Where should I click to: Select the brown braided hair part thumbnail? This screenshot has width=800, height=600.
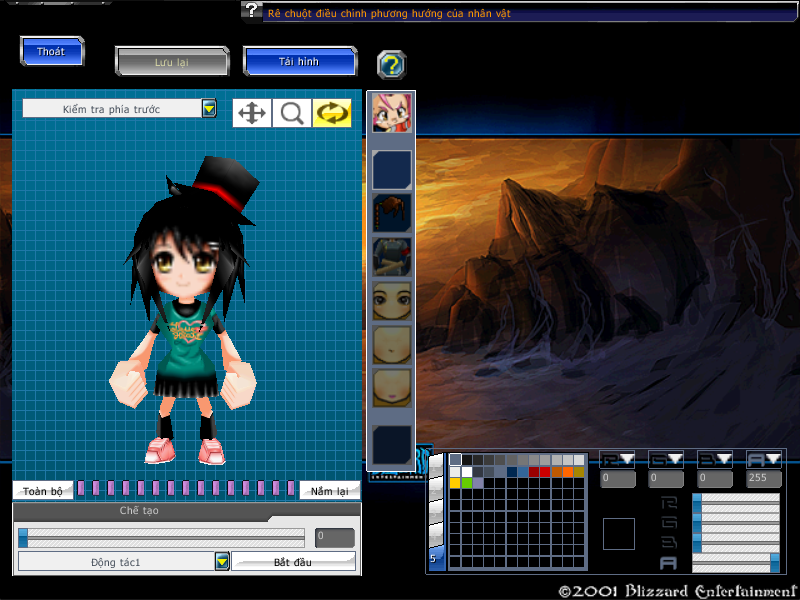pyautogui.click(x=391, y=213)
